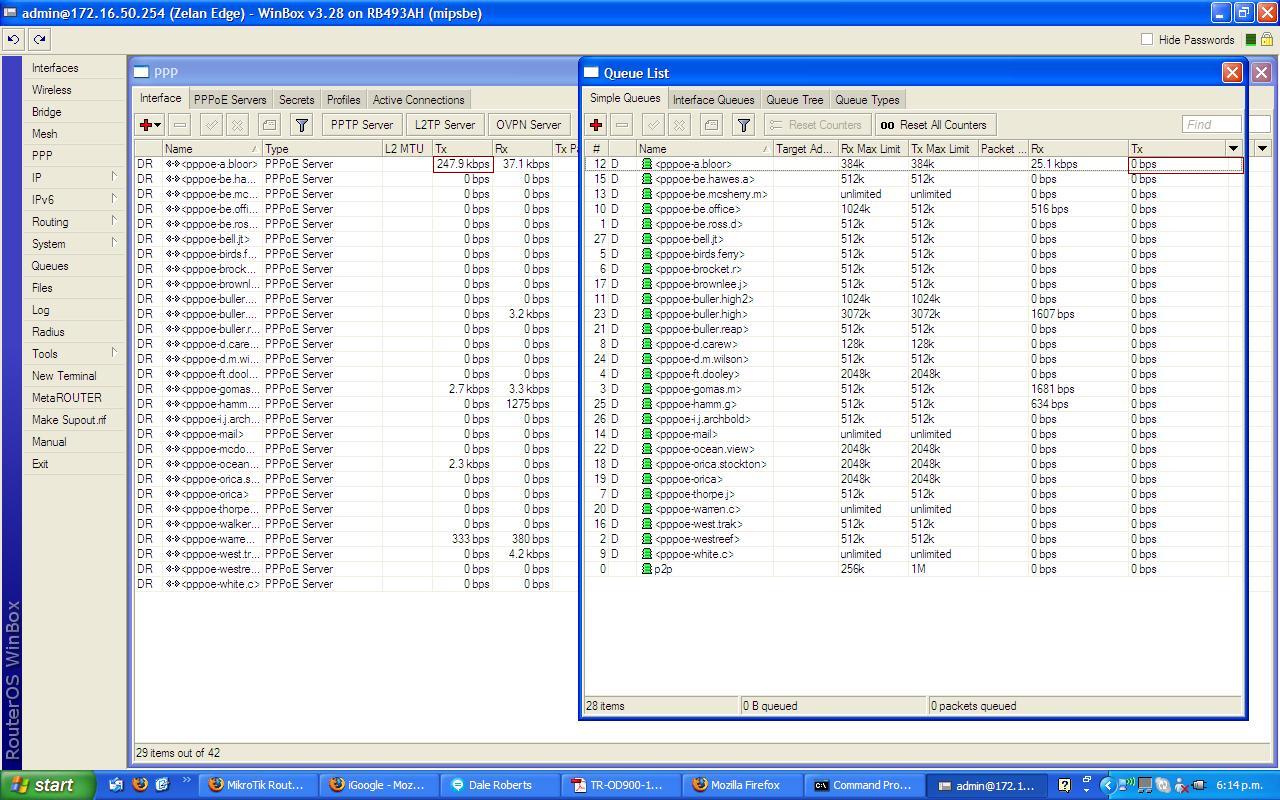
Task: Expand hidden system tray icons
Action: click(x=1107, y=785)
